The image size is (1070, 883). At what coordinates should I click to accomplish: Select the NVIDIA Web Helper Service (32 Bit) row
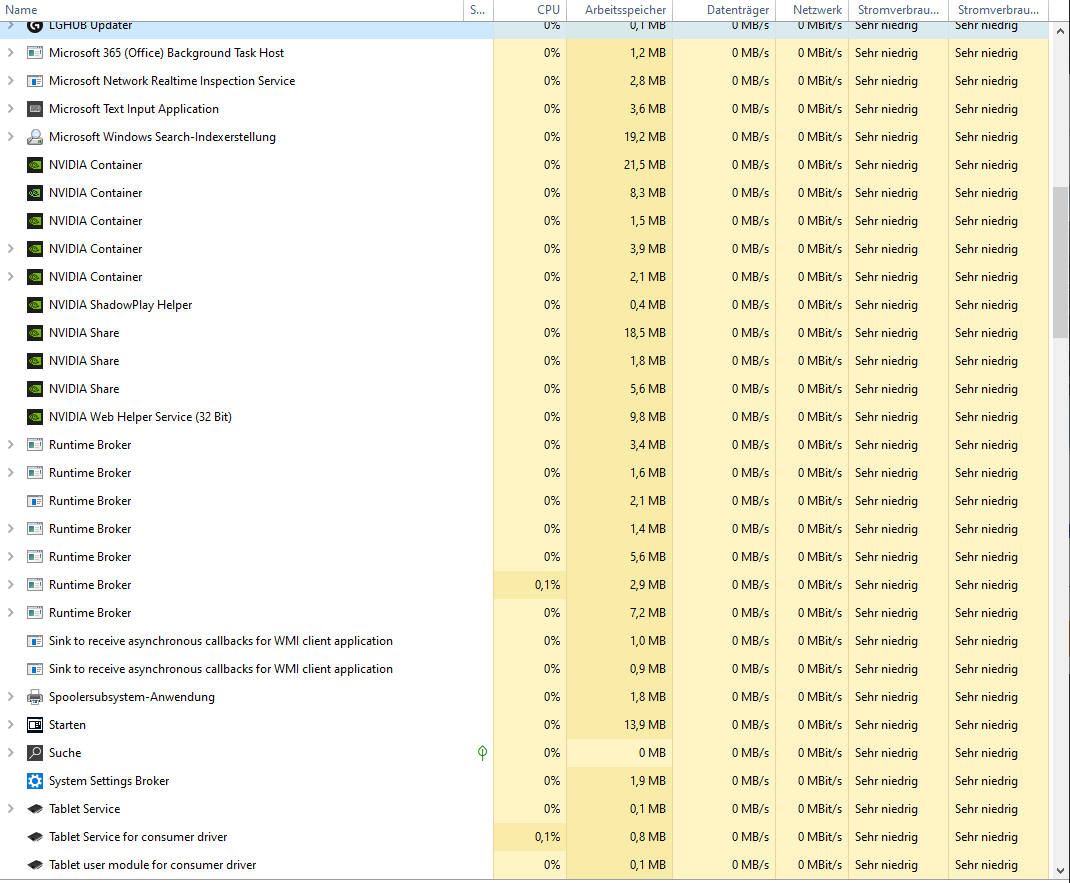pyautogui.click(x=524, y=416)
